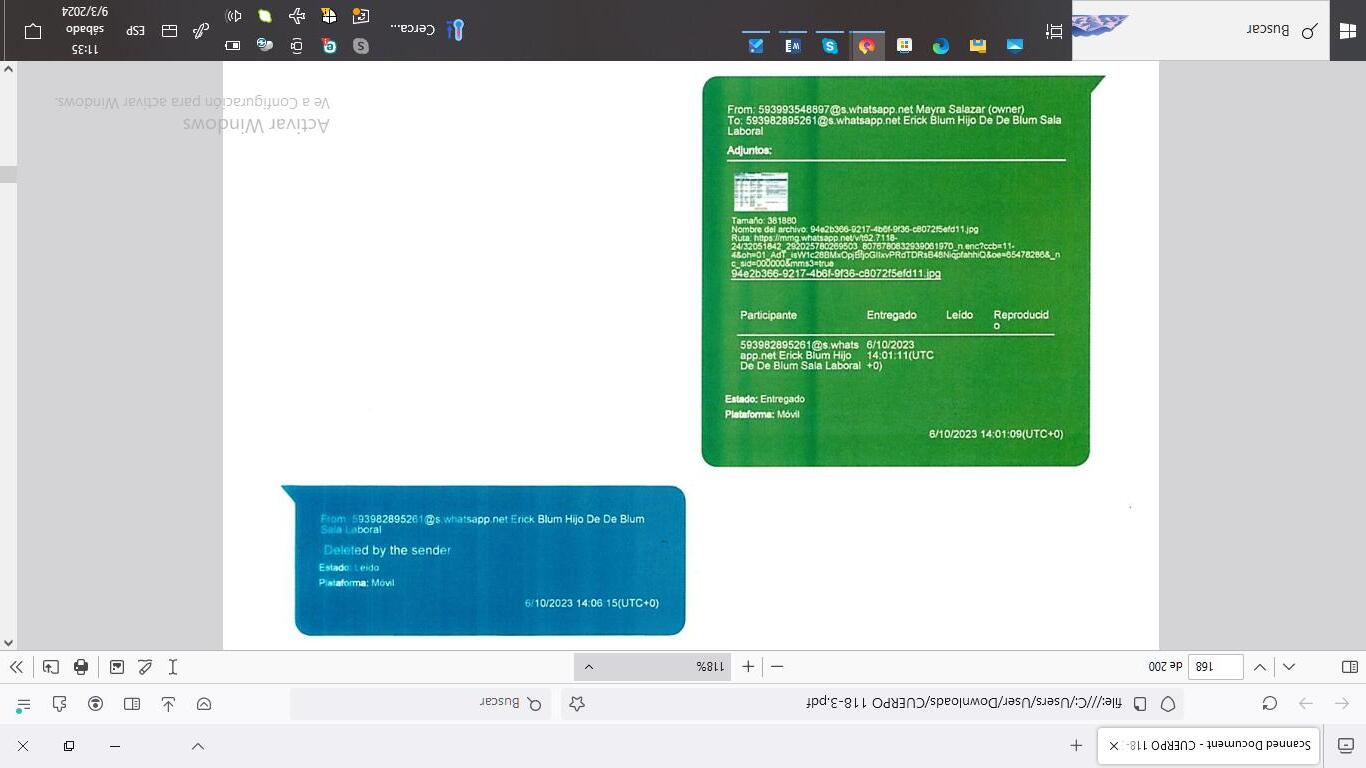This screenshot has height=768, width=1366.
Task: Click 'Estado: Leído' in blue message
Action: tap(349, 568)
